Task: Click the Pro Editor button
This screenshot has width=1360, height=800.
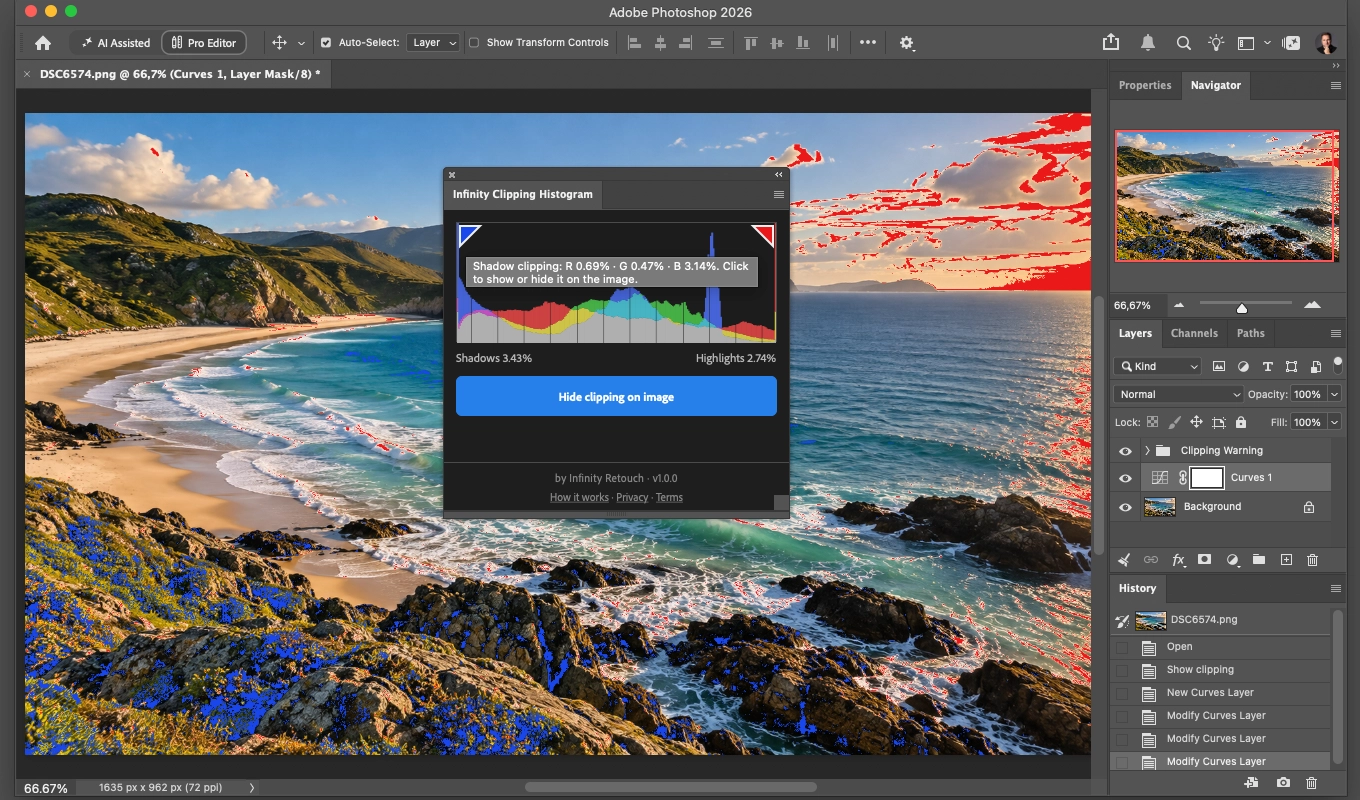Action: tap(204, 43)
